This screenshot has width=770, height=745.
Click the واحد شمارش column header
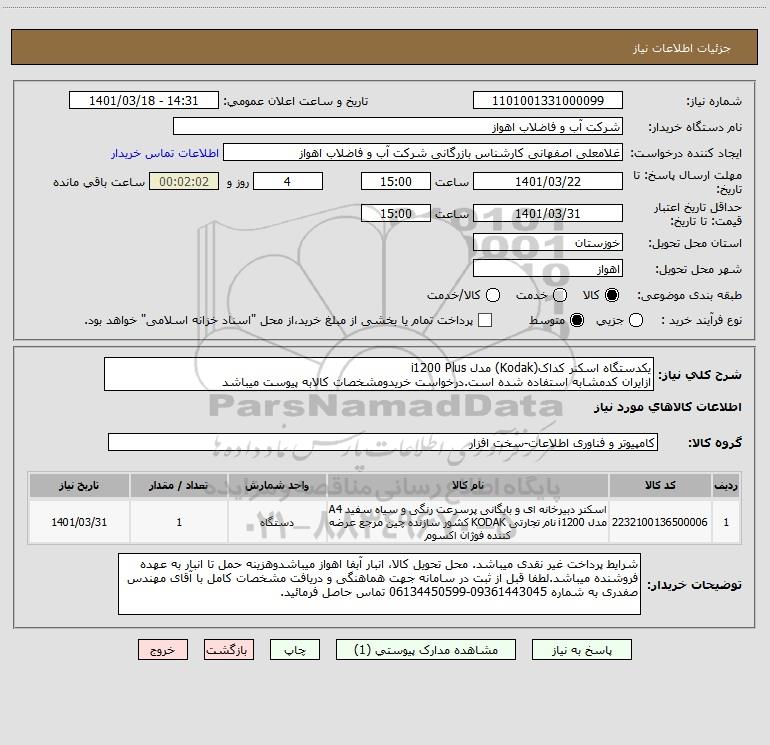tap(277, 485)
